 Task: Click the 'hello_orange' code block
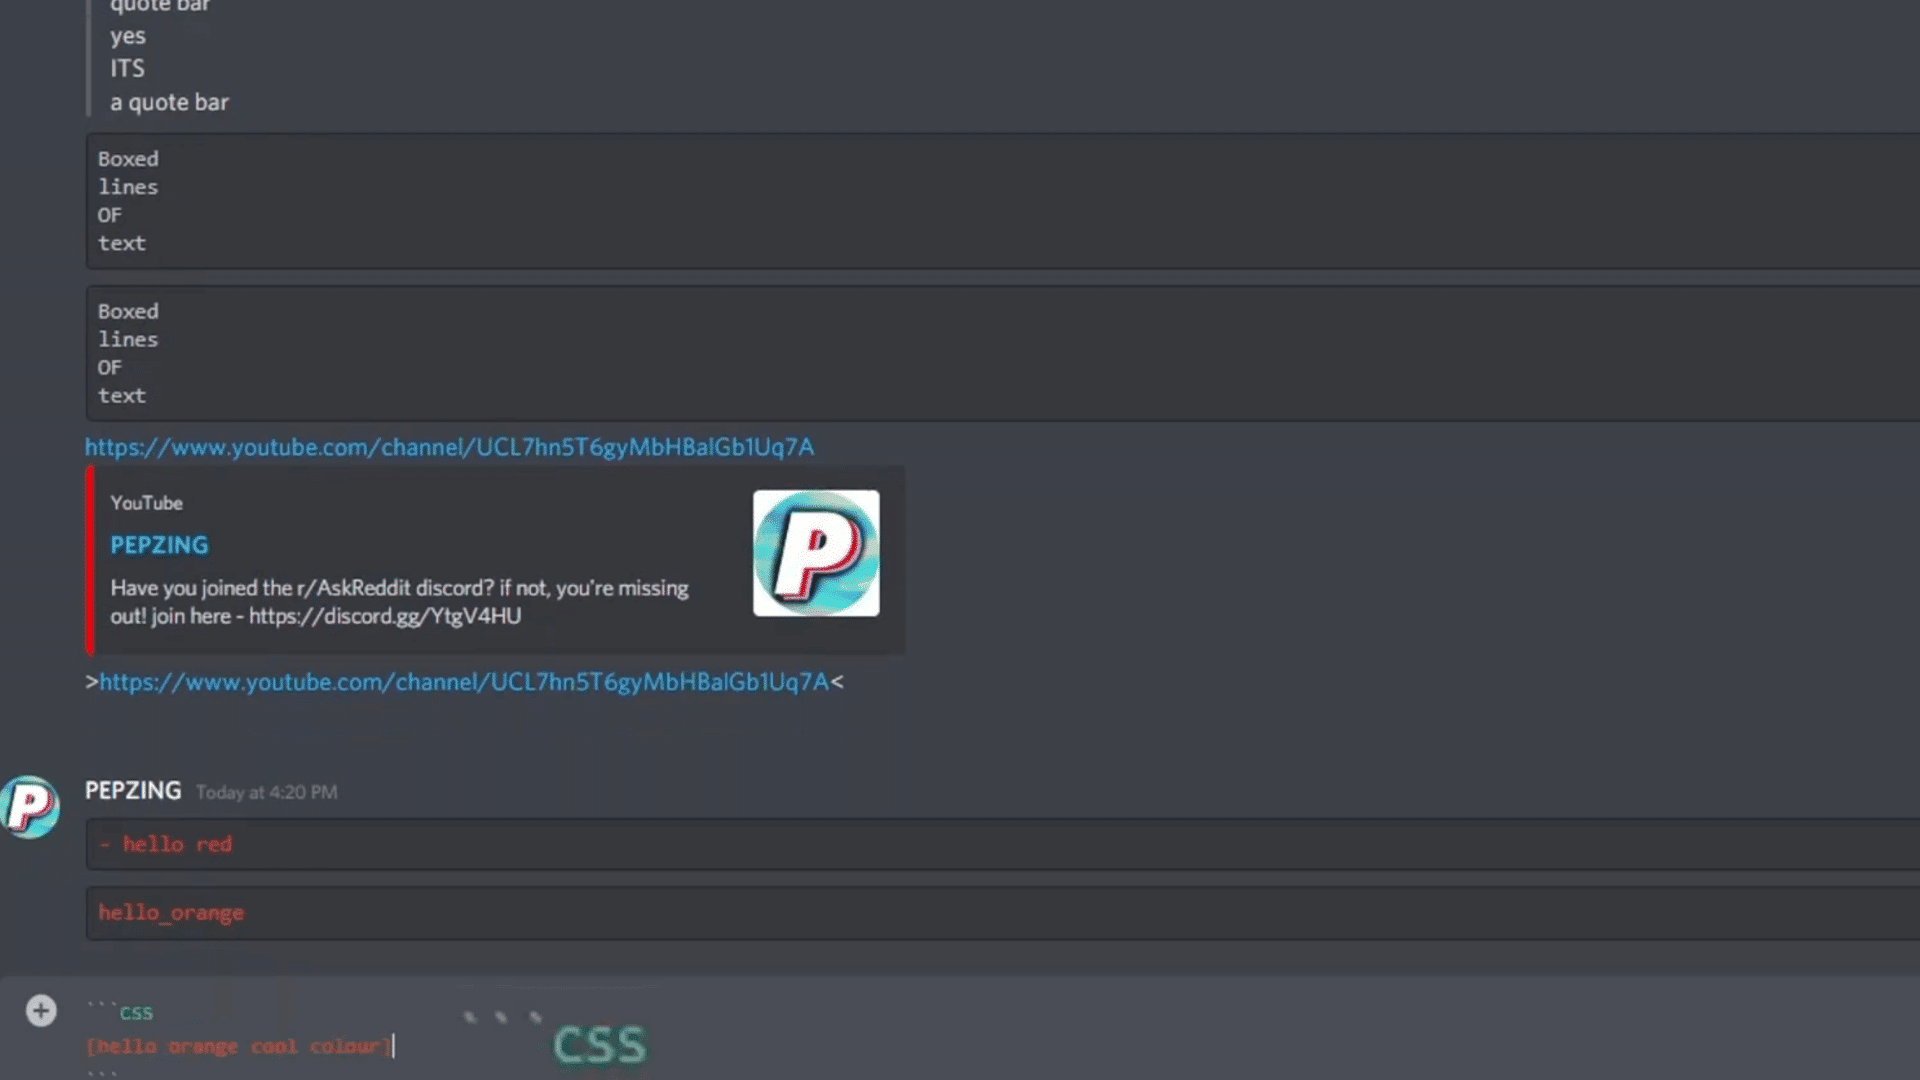tap(1003, 913)
